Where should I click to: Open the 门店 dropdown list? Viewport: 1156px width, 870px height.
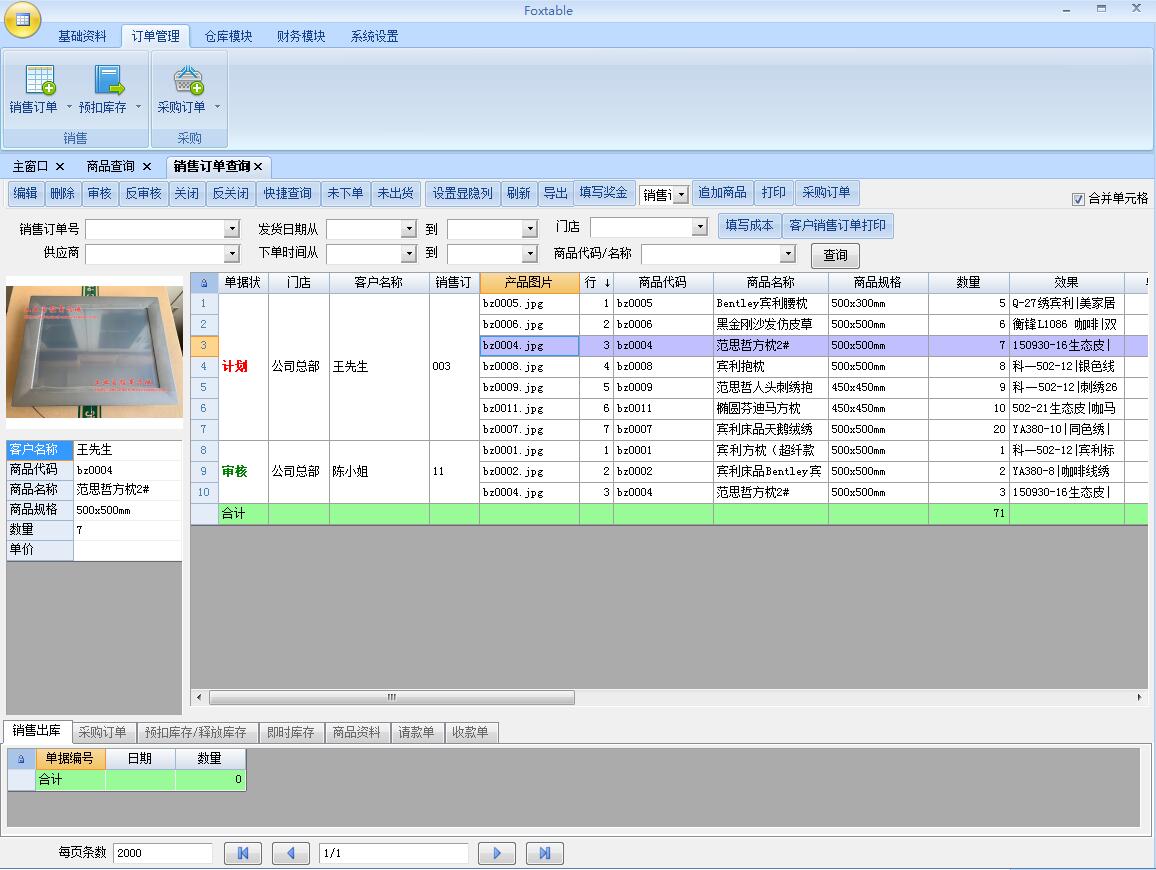[700, 228]
